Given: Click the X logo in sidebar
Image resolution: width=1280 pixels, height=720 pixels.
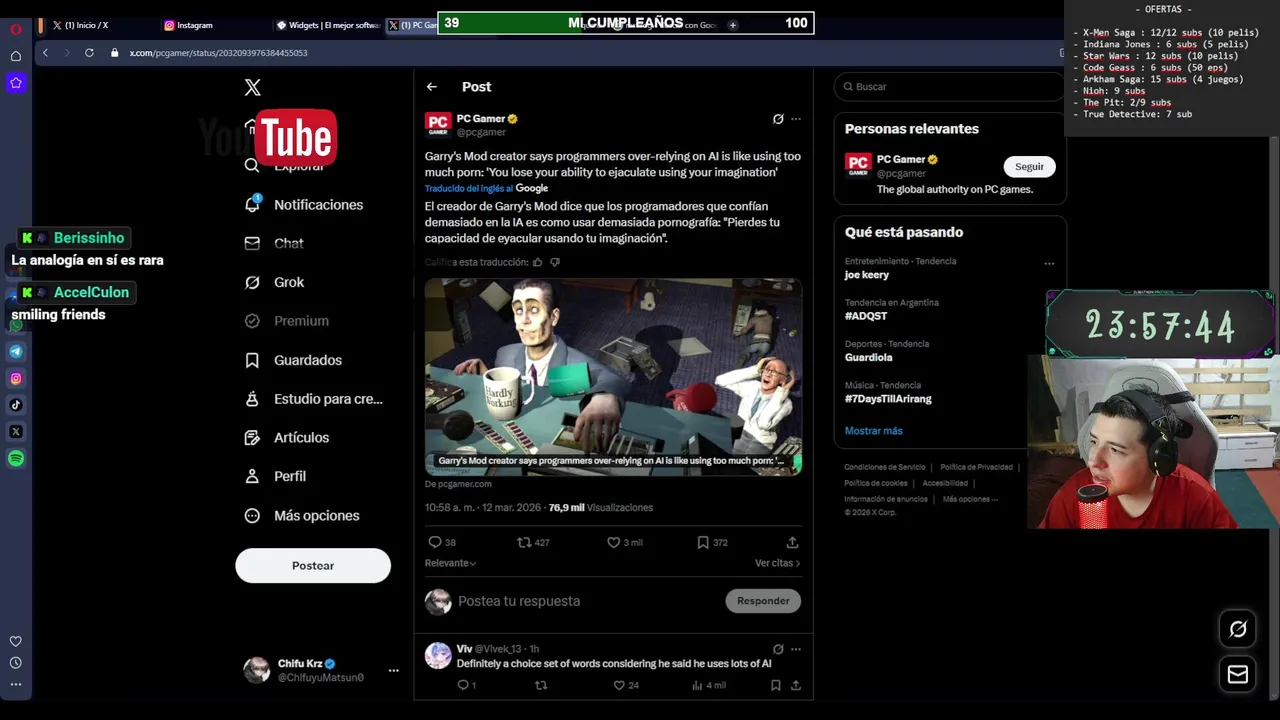Looking at the screenshot, I should (253, 88).
